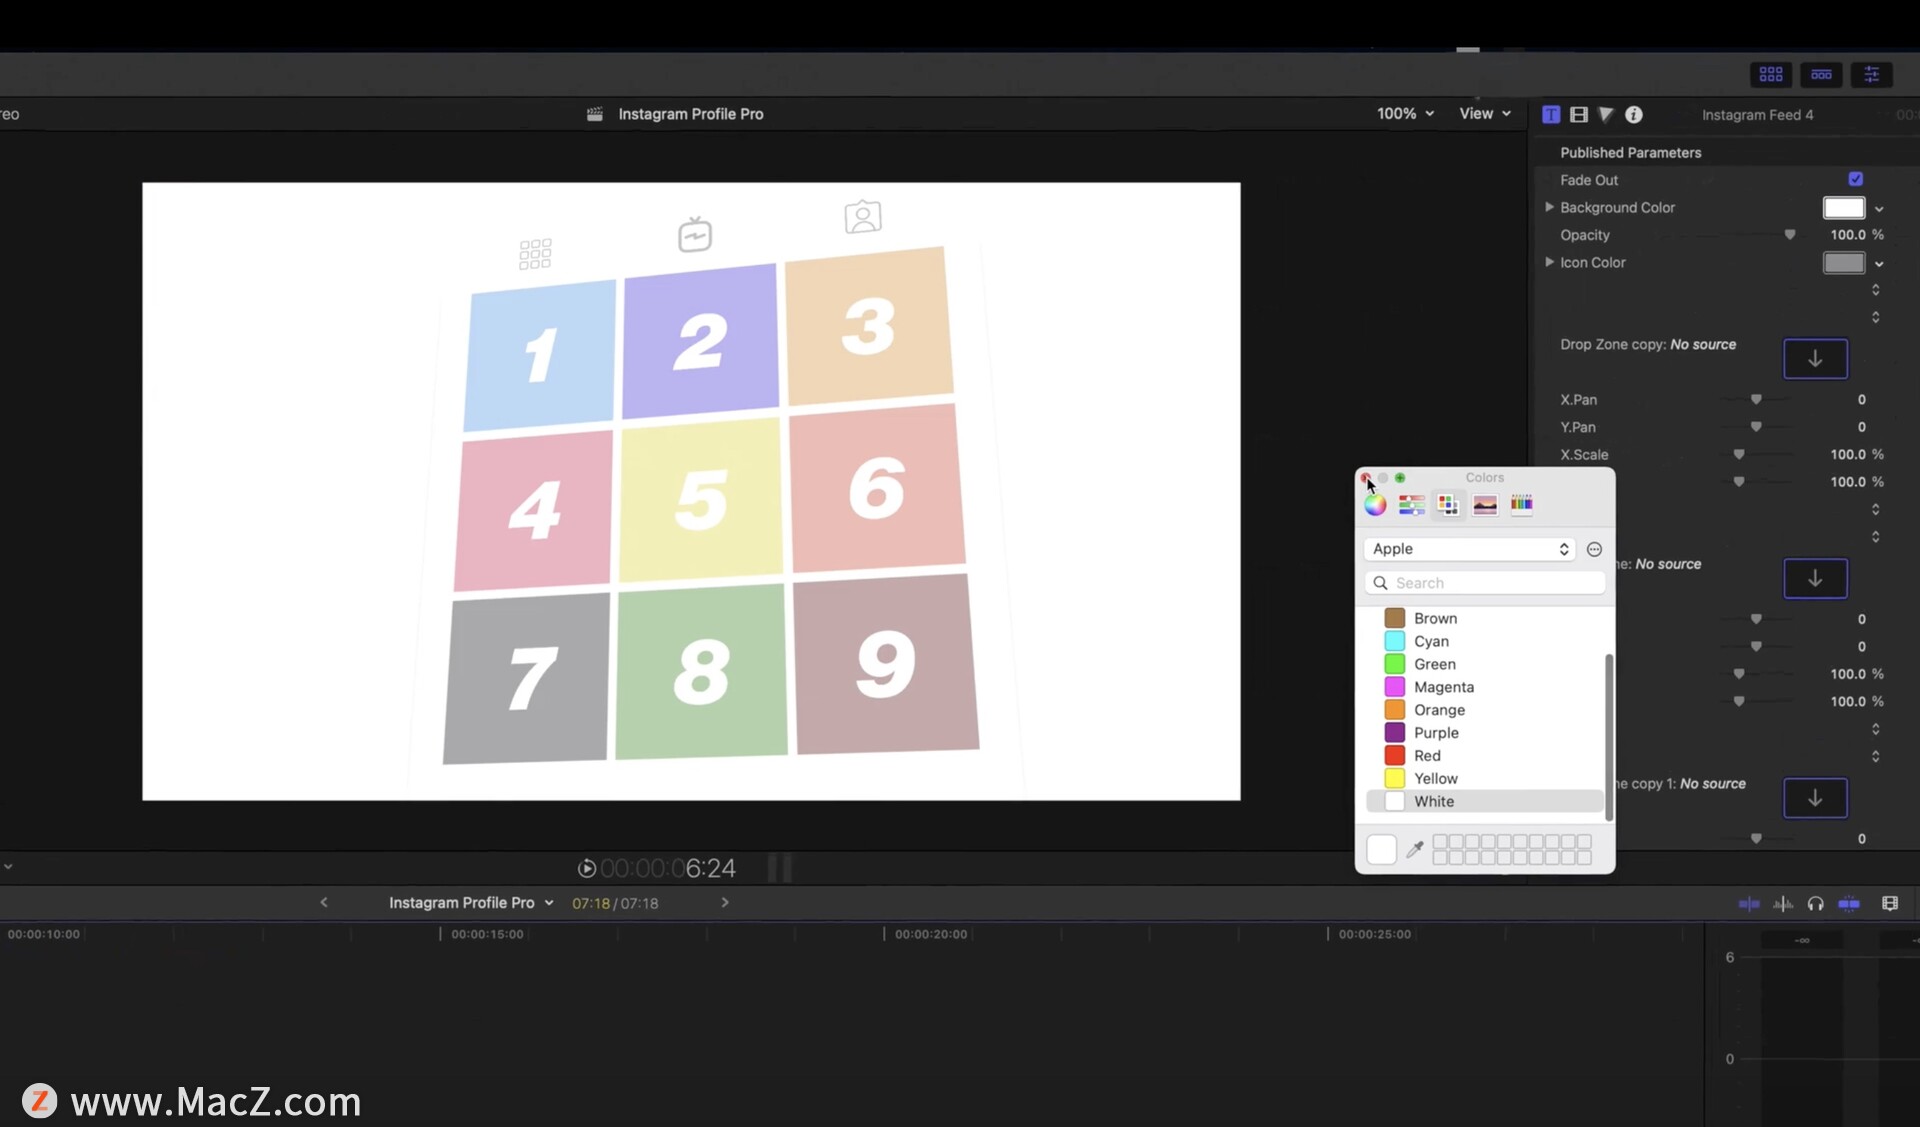
Task: Switch to the pencils color picker
Action: pyautogui.click(x=1521, y=505)
